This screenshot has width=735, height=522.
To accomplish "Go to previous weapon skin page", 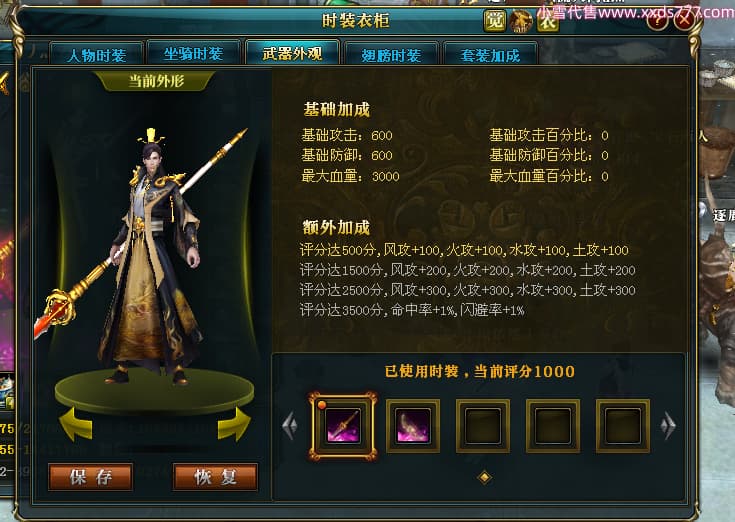I will coord(290,426).
